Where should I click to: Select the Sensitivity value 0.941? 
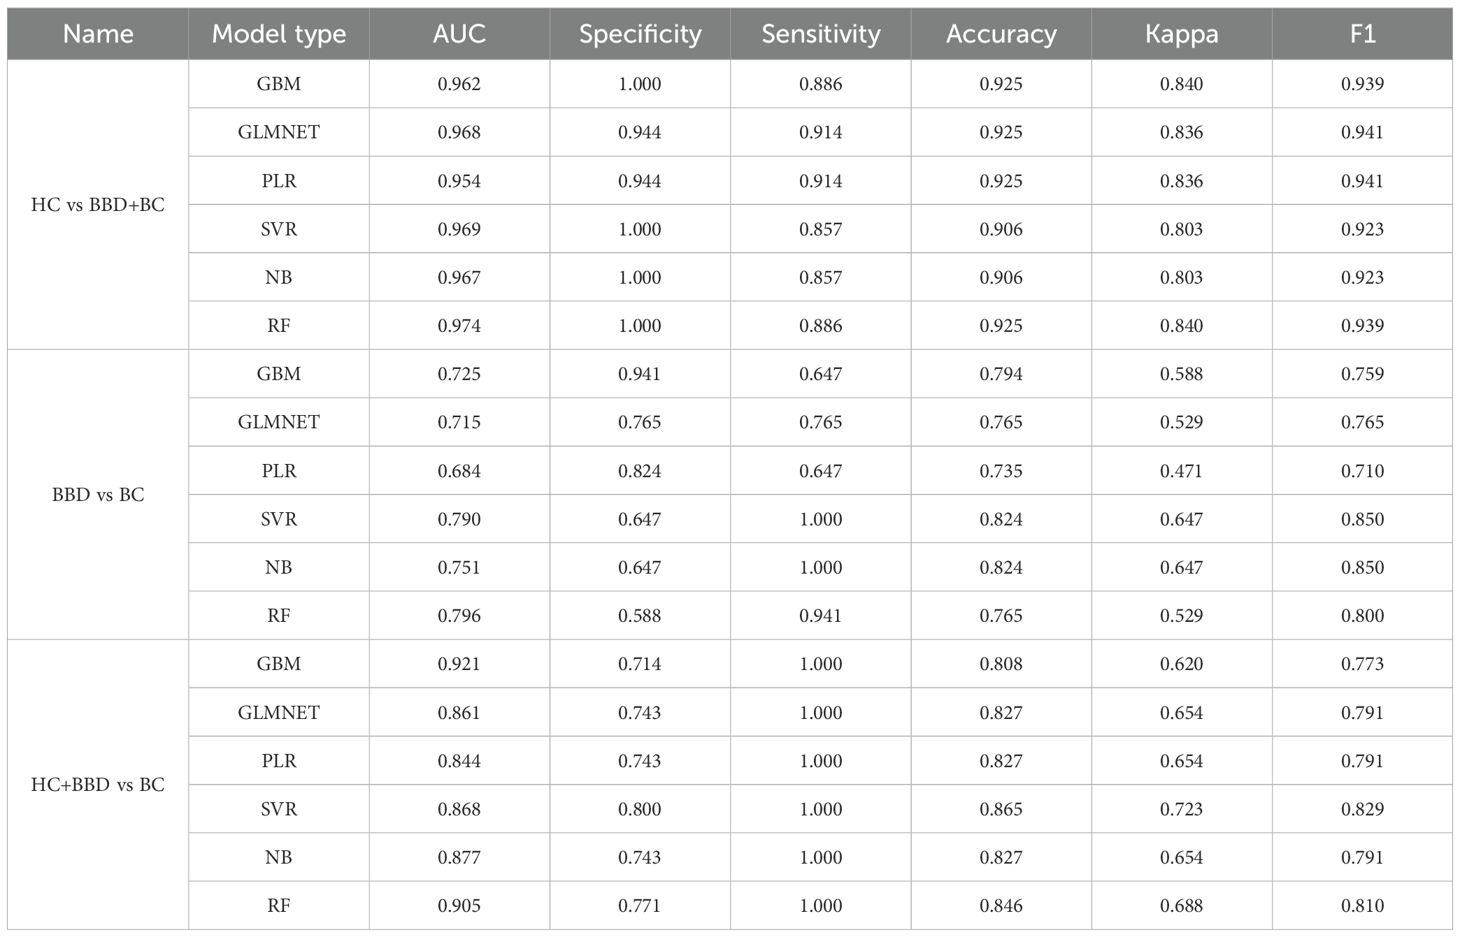tap(821, 616)
